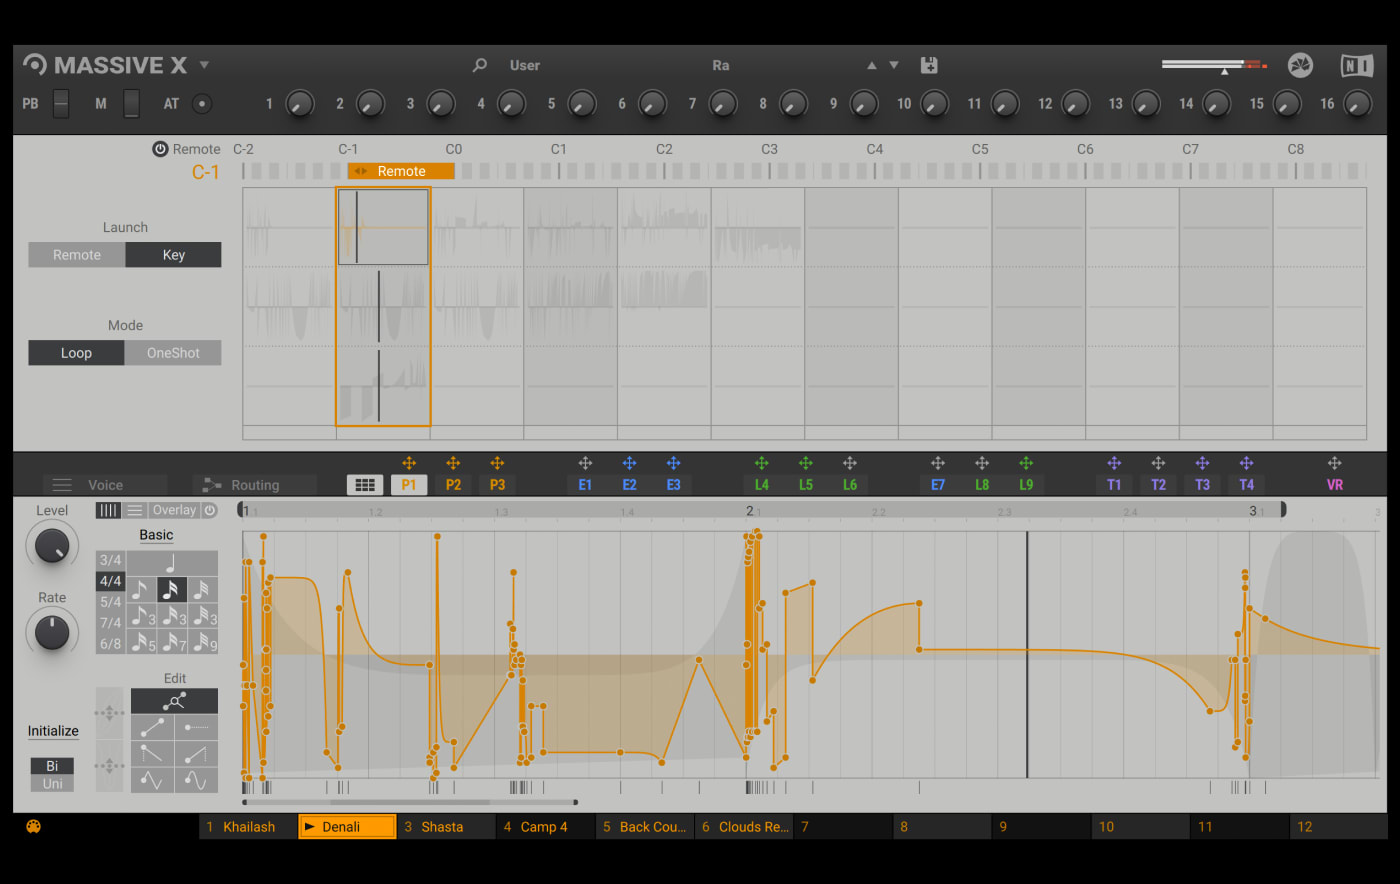Click the Basic label

(156, 535)
